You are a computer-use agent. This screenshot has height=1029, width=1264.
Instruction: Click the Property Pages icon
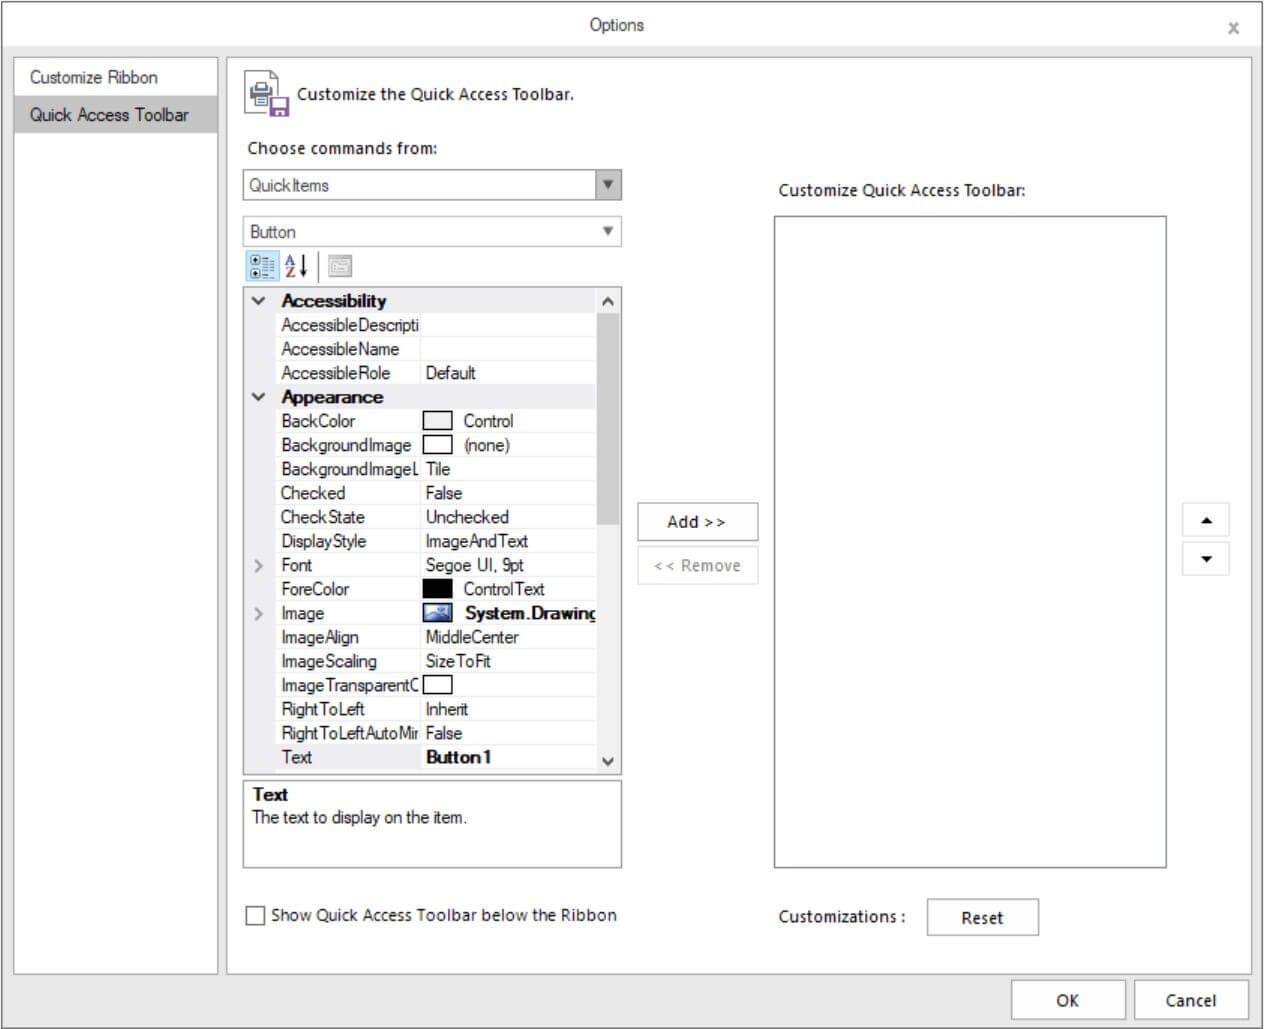[340, 266]
